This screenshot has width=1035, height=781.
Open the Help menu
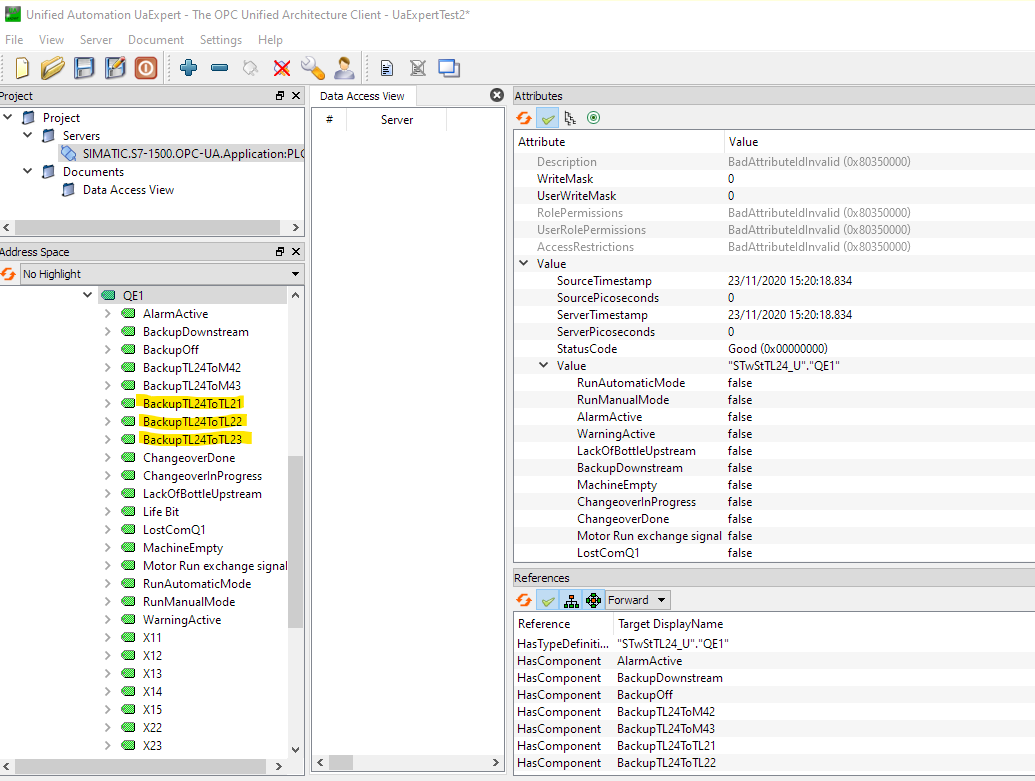[x=270, y=40]
